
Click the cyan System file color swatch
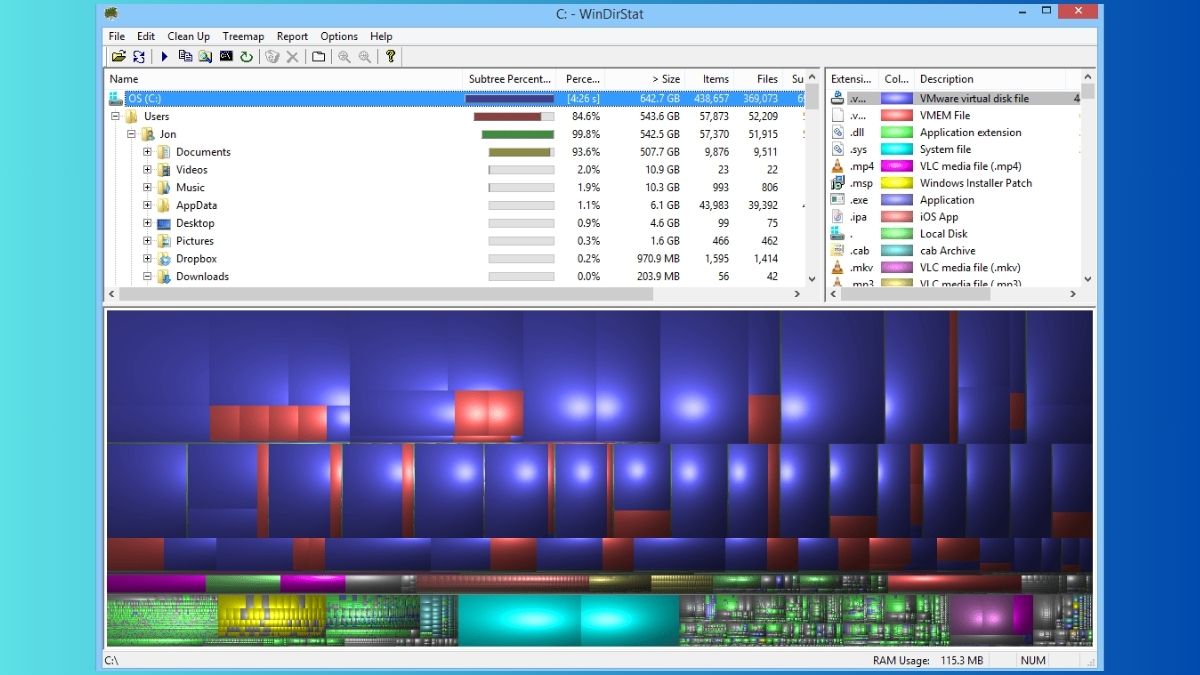pos(897,149)
